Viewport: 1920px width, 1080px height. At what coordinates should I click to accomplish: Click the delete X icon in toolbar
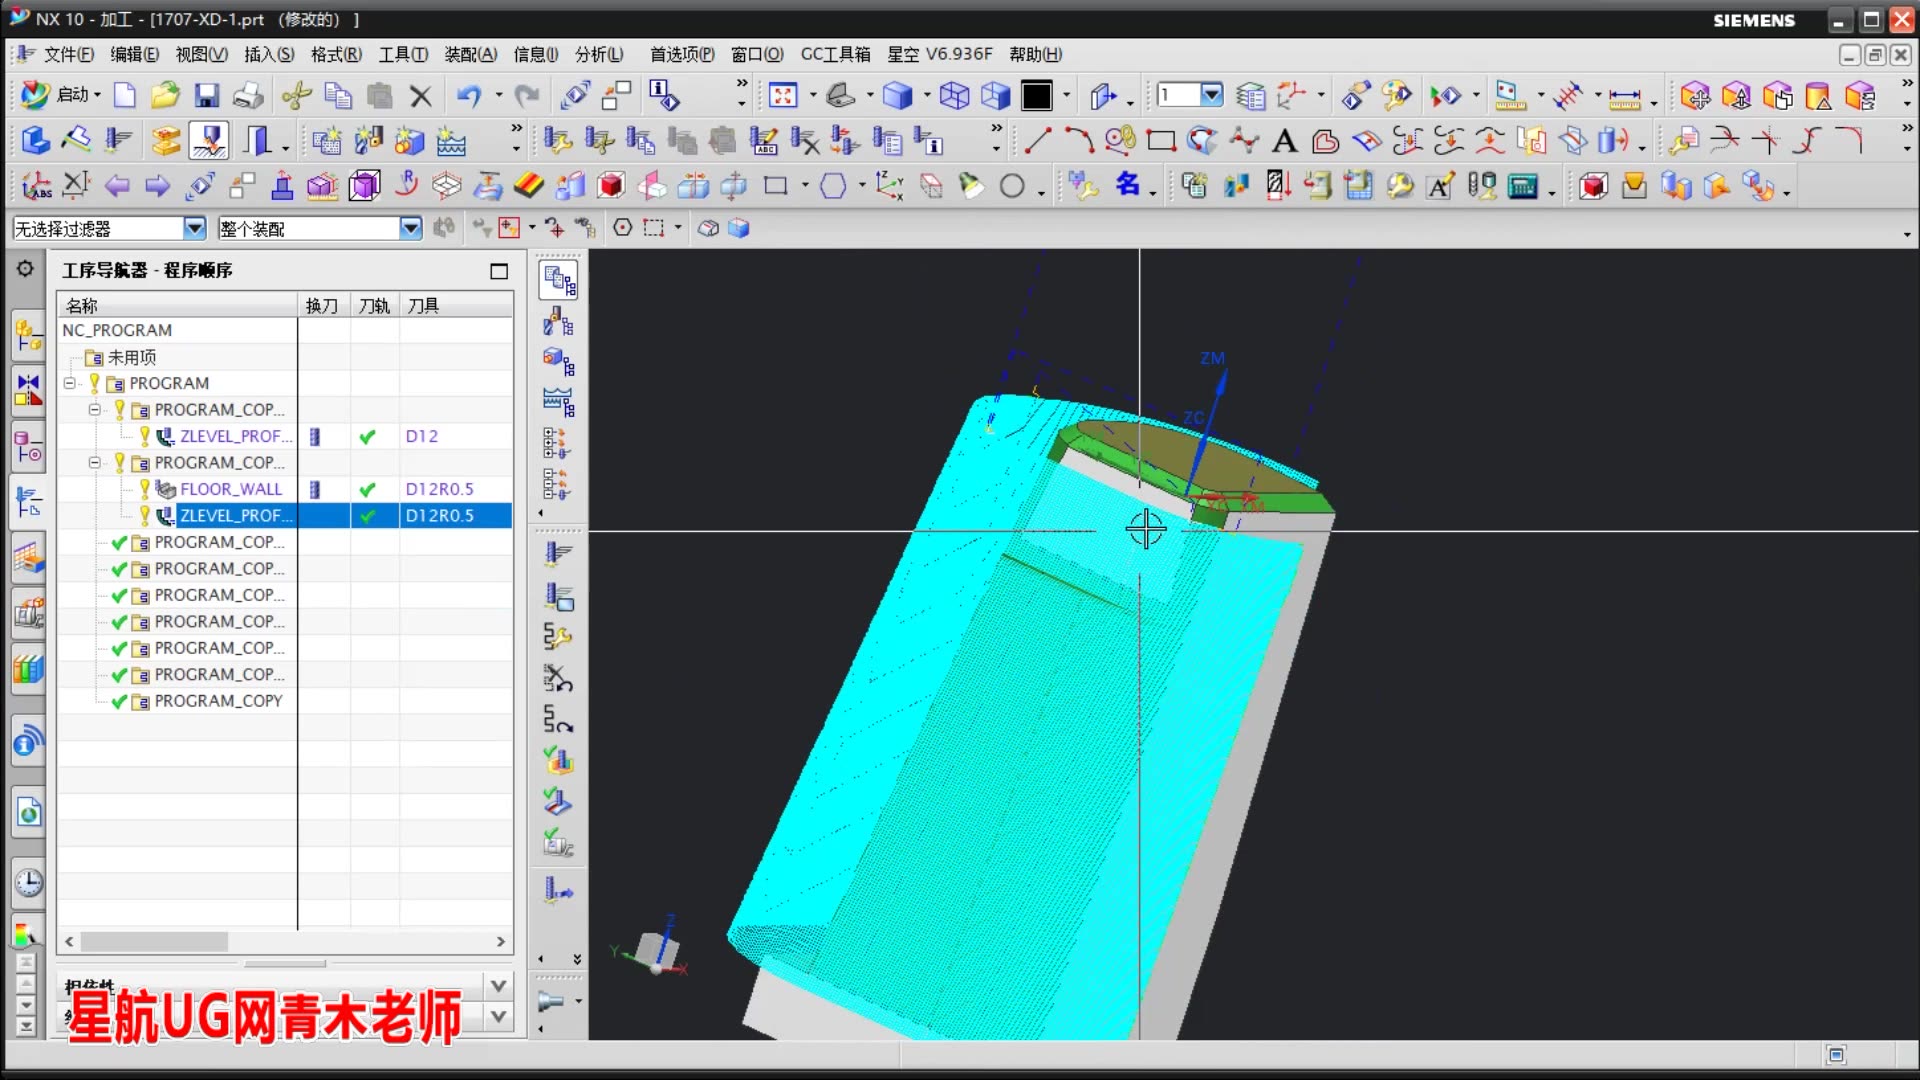[421, 96]
